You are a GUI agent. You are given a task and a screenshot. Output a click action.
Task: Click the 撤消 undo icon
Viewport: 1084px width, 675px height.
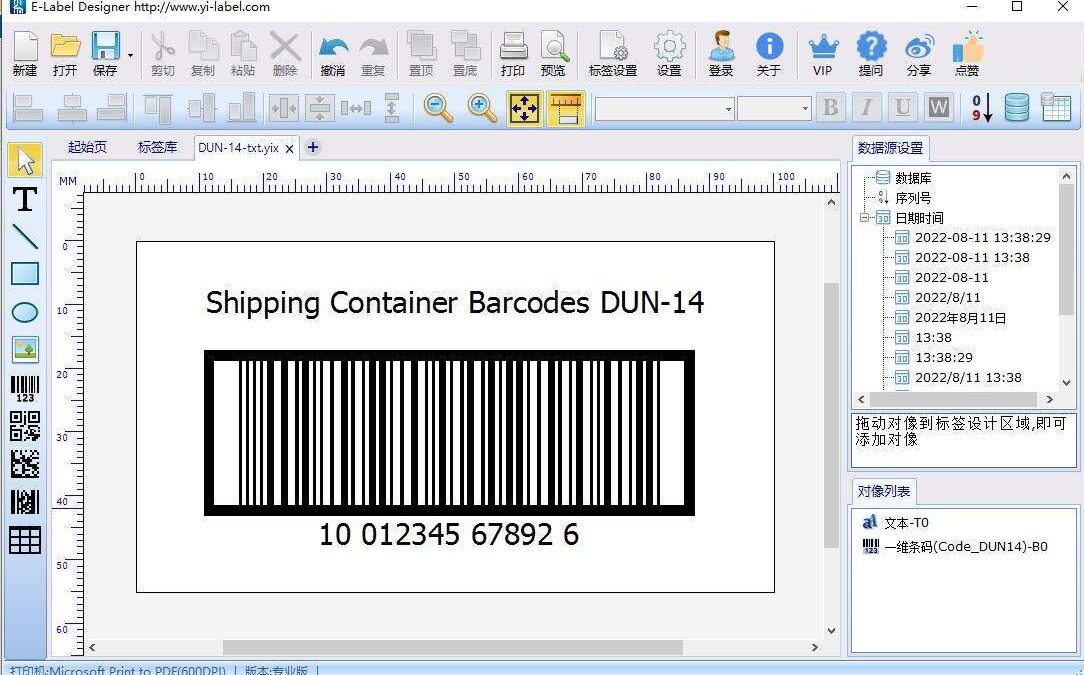click(333, 55)
